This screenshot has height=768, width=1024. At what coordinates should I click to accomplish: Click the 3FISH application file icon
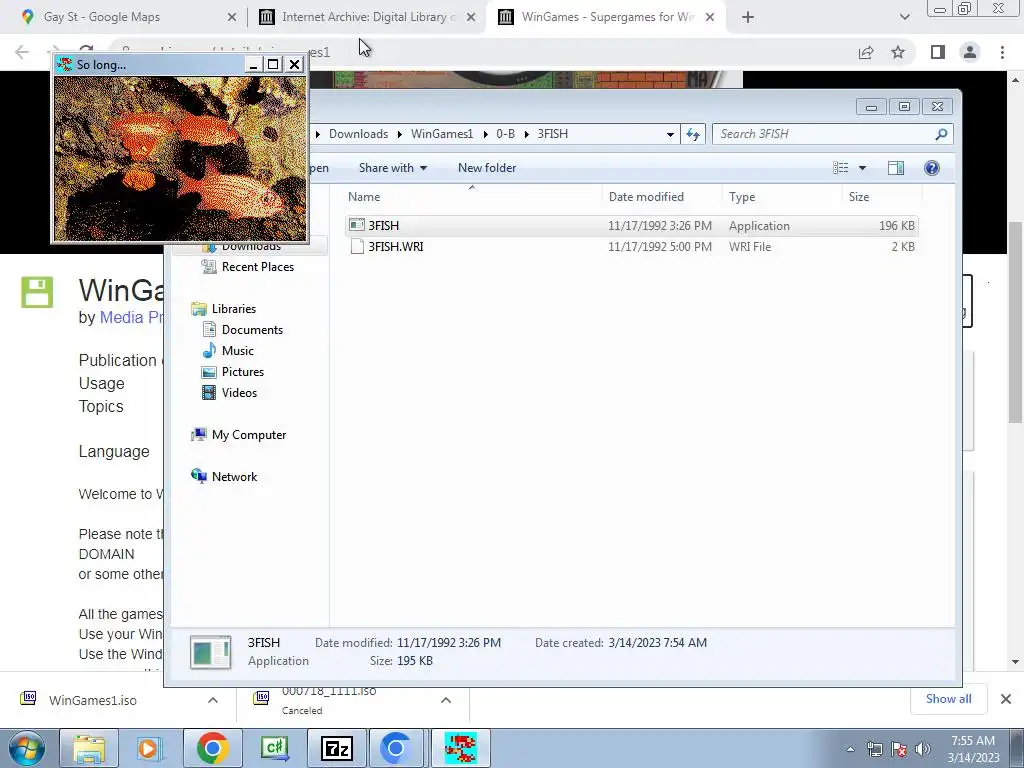[x=357, y=225]
